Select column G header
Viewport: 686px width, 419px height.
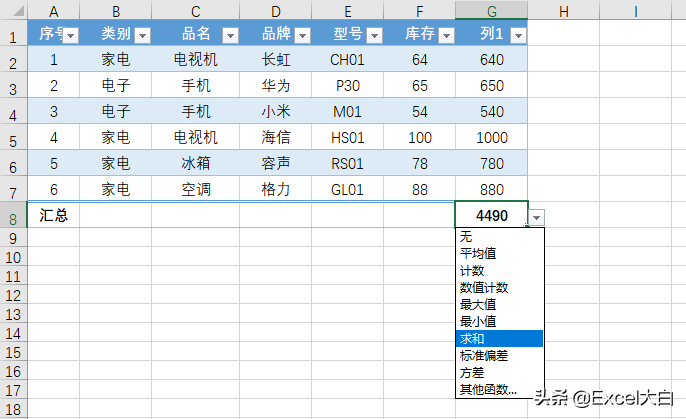[491, 10]
